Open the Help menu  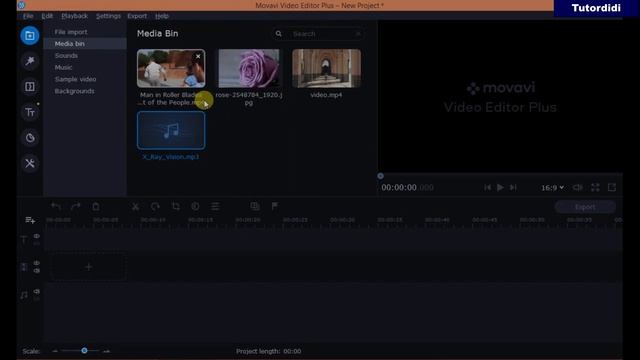point(162,16)
